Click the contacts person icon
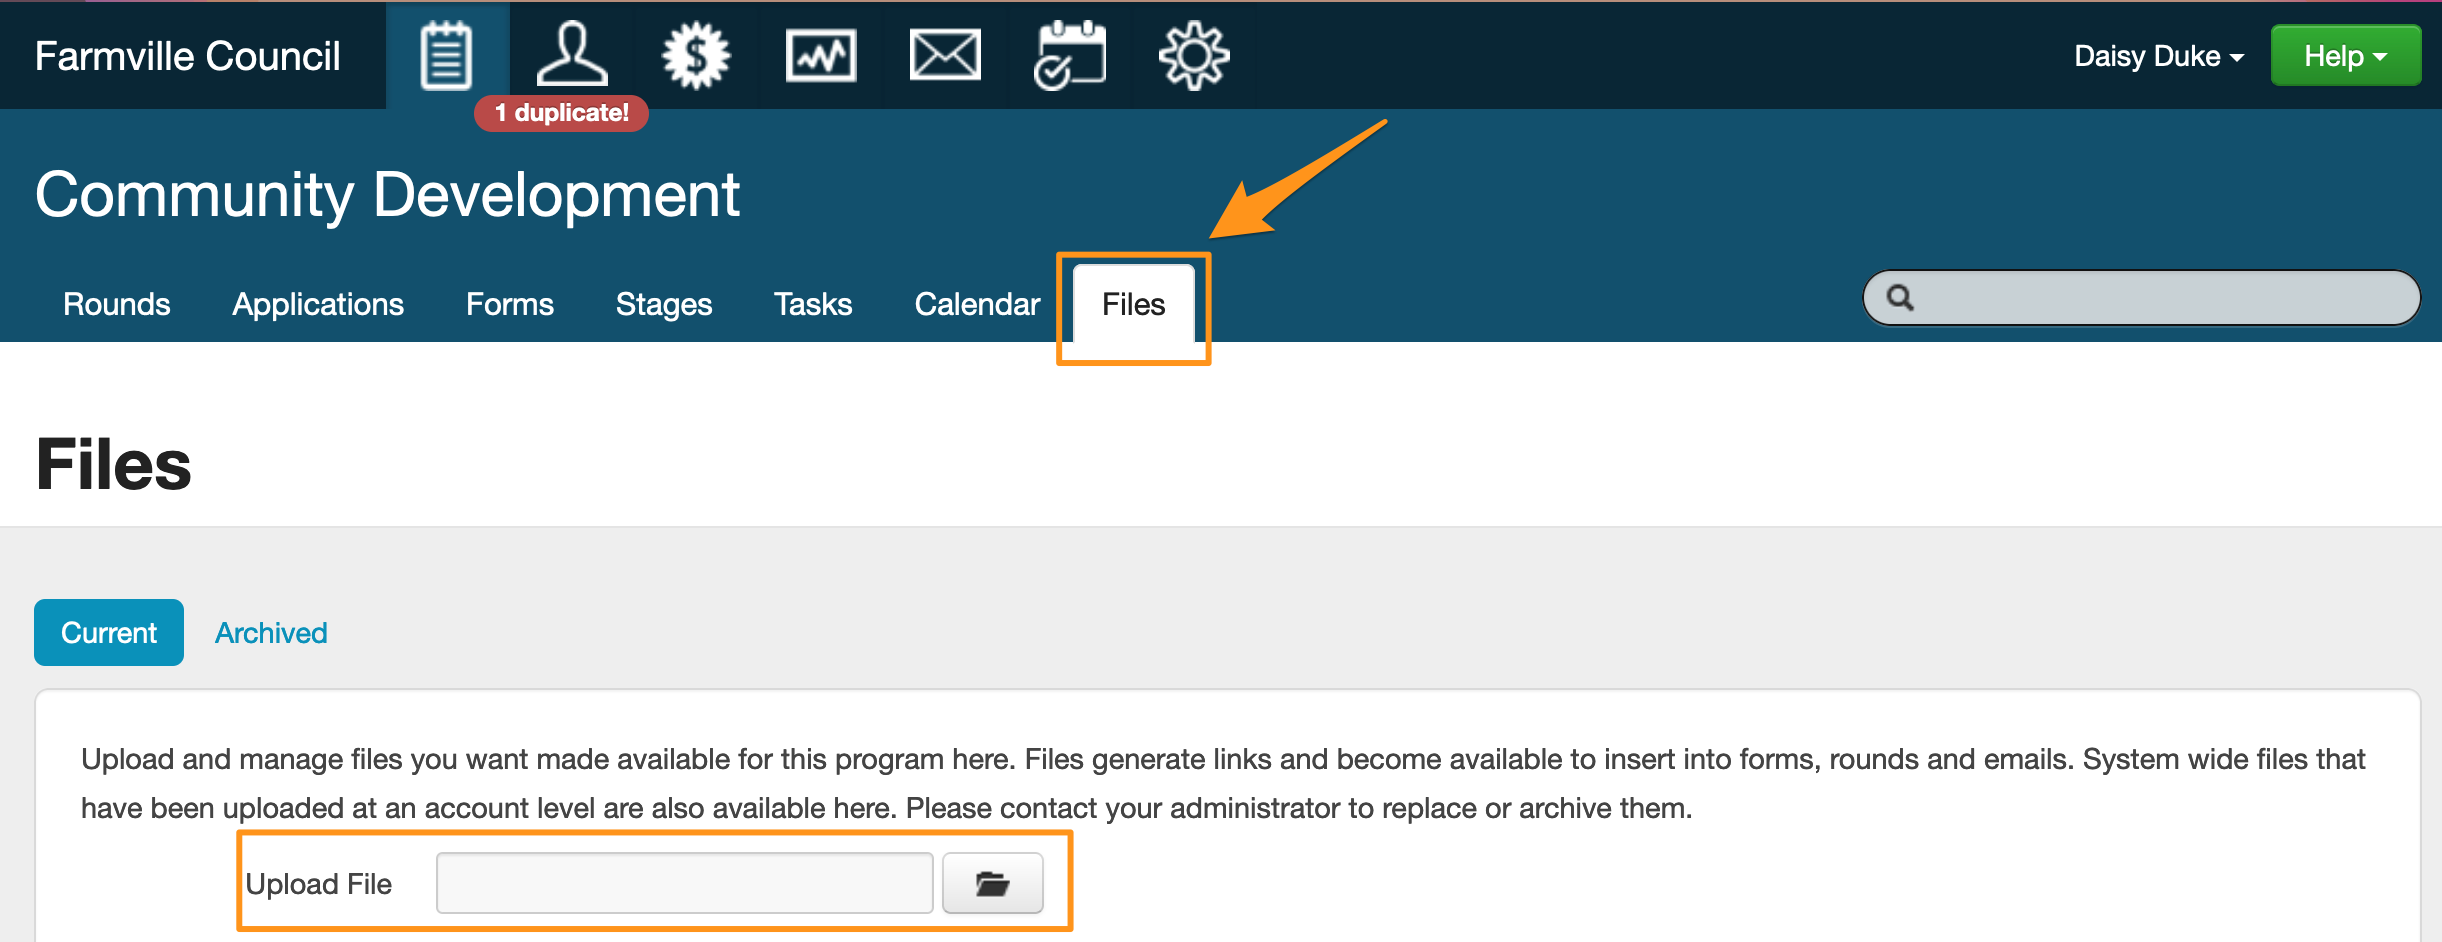Image resolution: width=2442 pixels, height=942 pixels. click(x=571, y=56)
